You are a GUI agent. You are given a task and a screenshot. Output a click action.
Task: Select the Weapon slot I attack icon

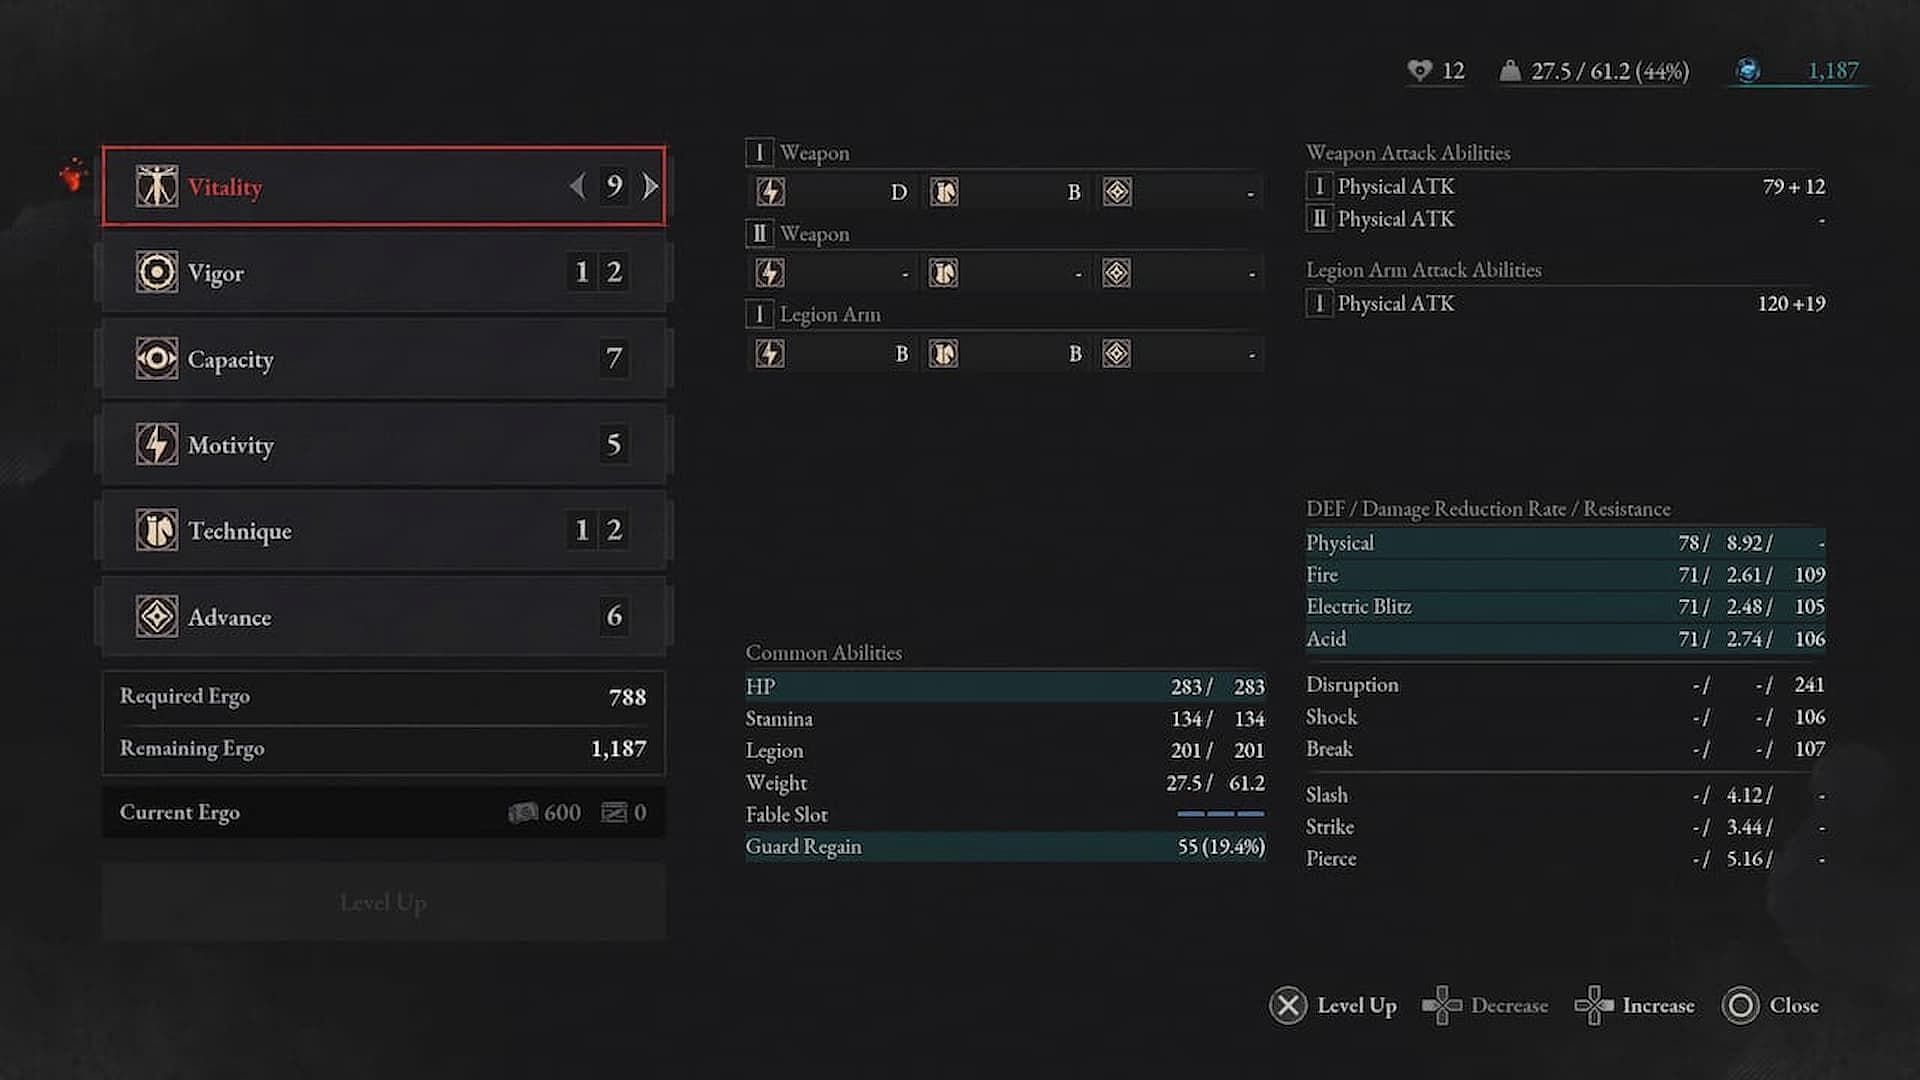coord(769,191)
